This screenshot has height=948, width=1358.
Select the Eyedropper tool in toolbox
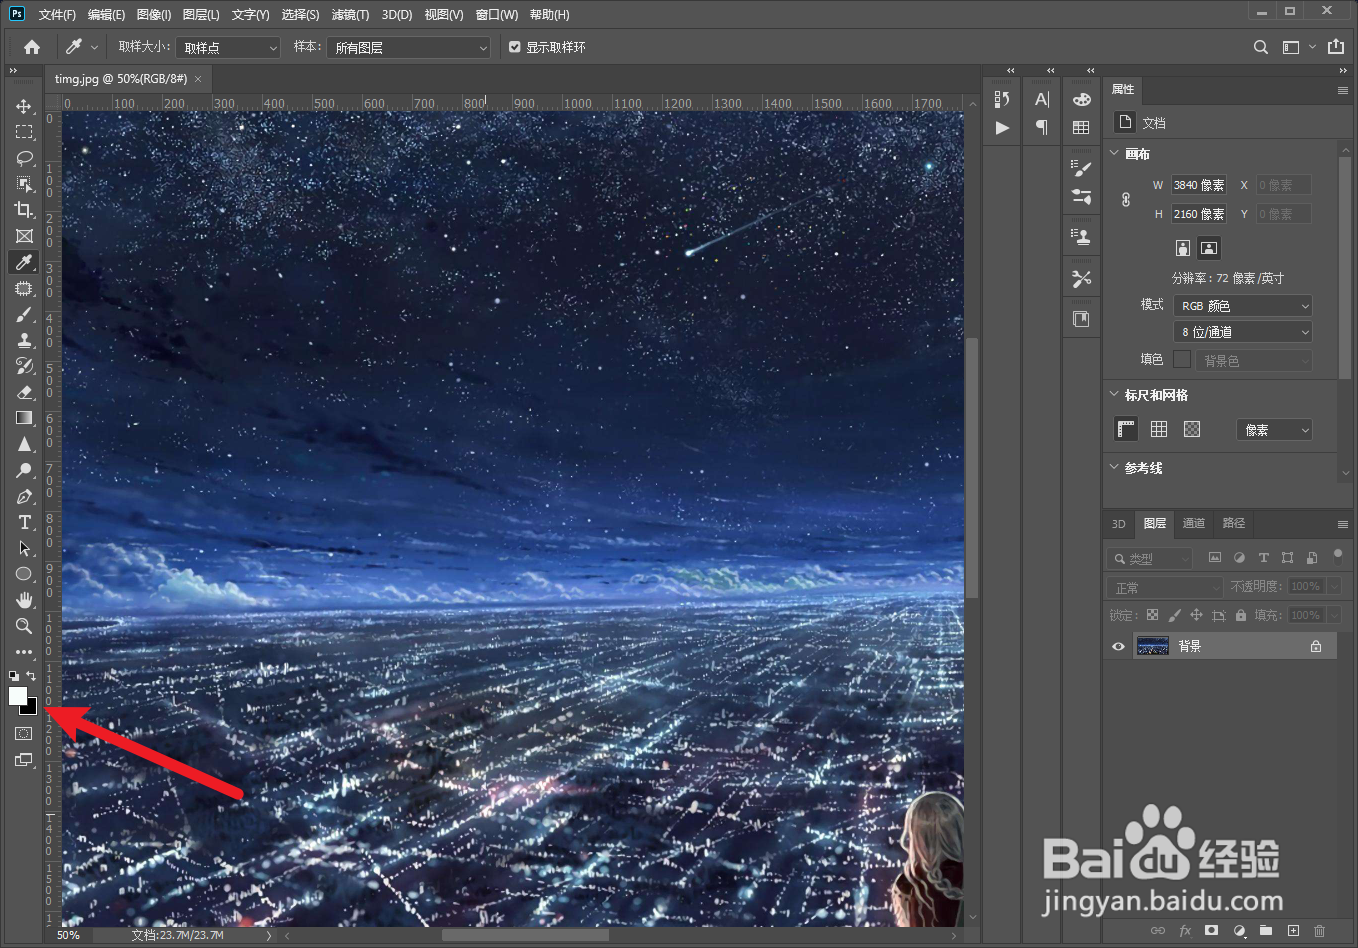pos(24,262)
